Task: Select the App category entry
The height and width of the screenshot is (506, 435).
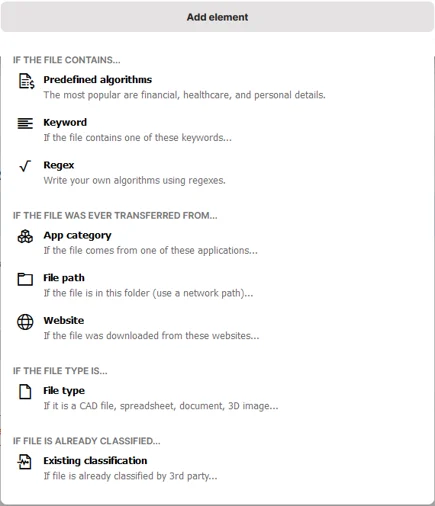Action: click(77, 235)
